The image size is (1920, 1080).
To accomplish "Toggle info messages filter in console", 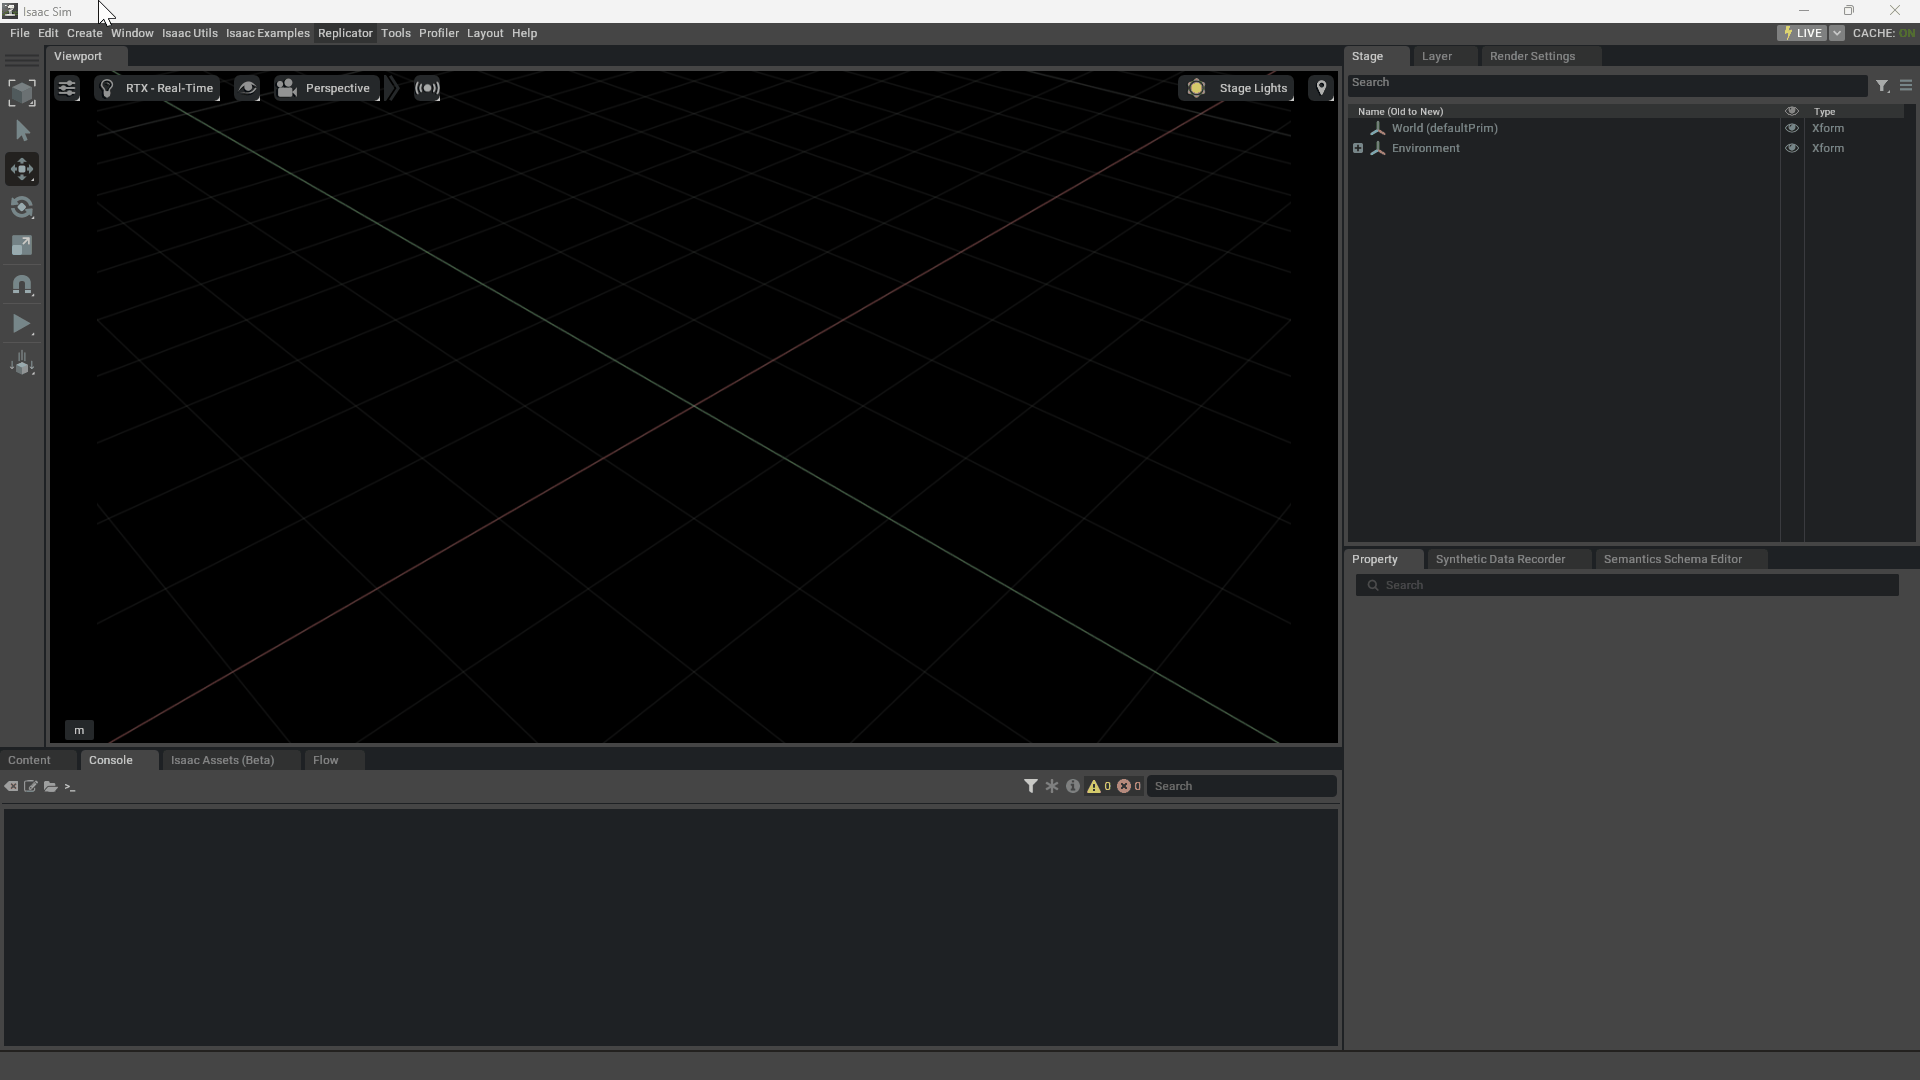I will [x=1073, y=786].
